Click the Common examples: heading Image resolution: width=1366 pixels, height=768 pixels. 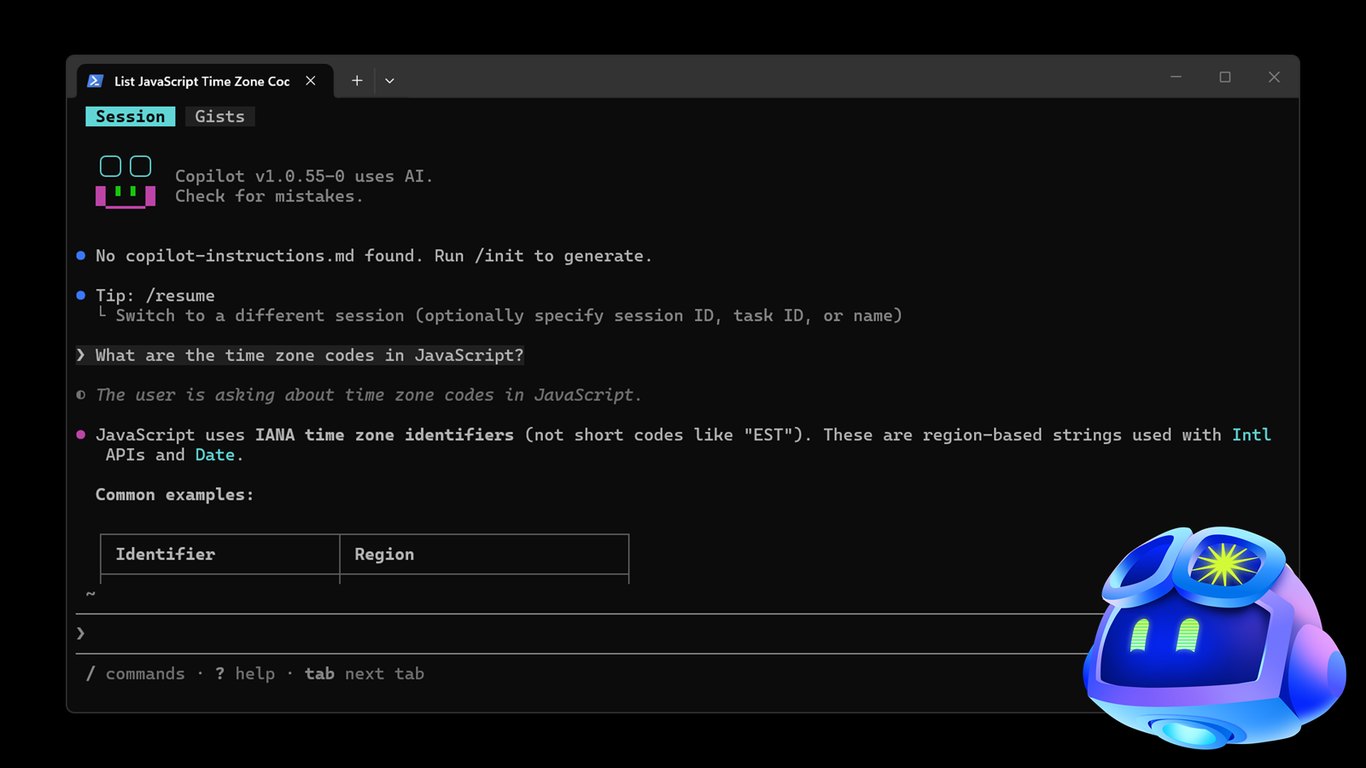coord(175,495)
